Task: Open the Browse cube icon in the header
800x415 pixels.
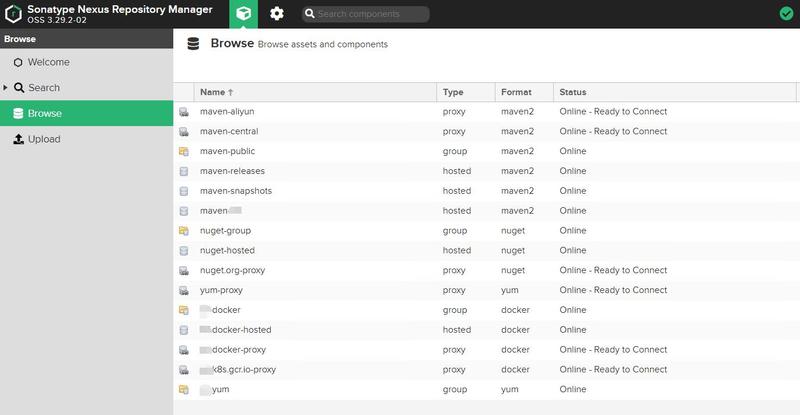Action: pos(243,14)
